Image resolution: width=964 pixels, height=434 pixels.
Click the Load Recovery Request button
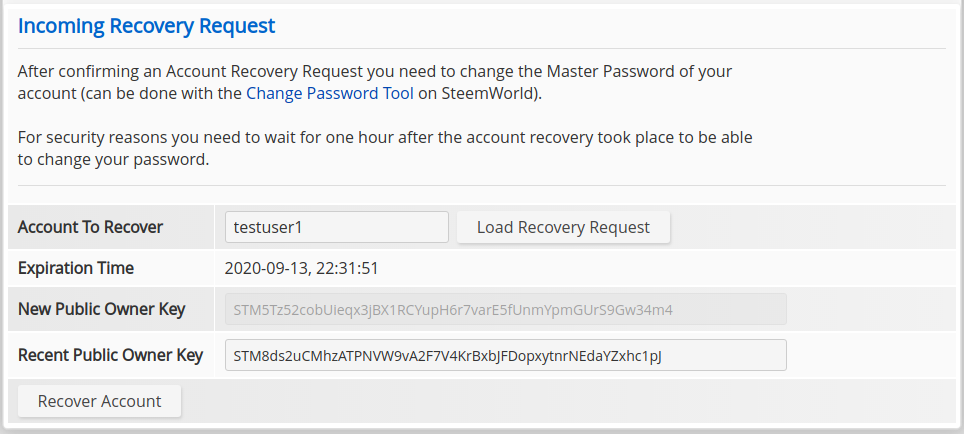[563, 227]
